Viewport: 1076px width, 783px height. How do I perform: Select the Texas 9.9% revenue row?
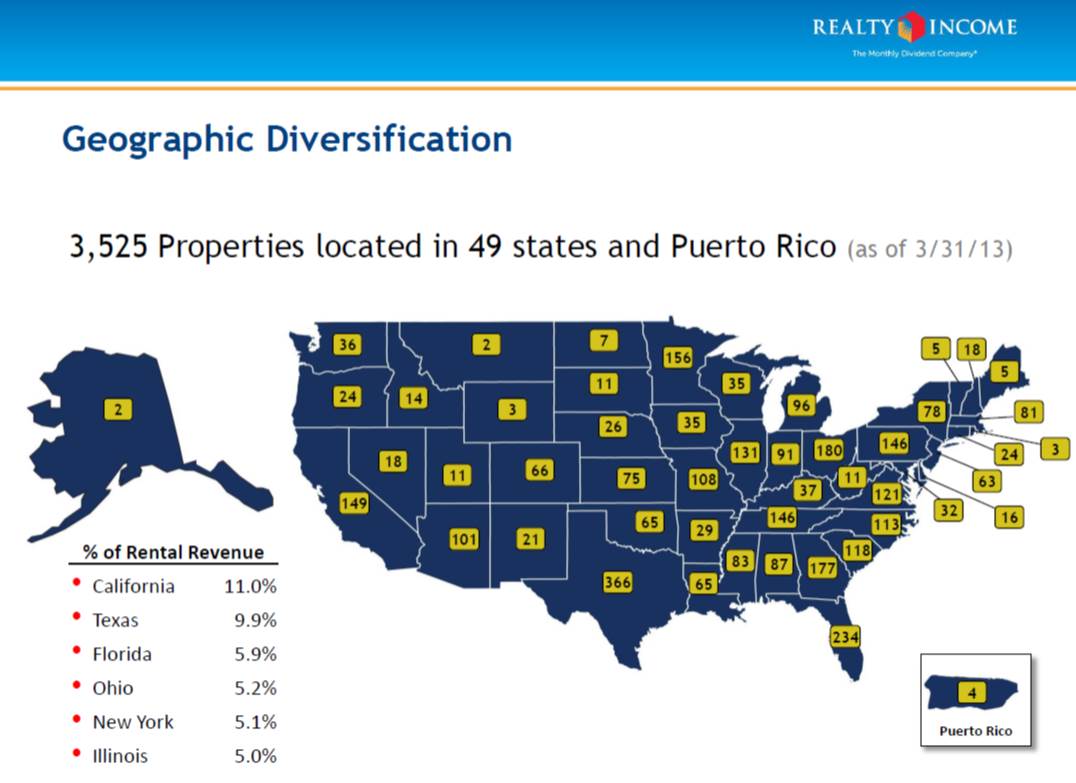point(176,620)
